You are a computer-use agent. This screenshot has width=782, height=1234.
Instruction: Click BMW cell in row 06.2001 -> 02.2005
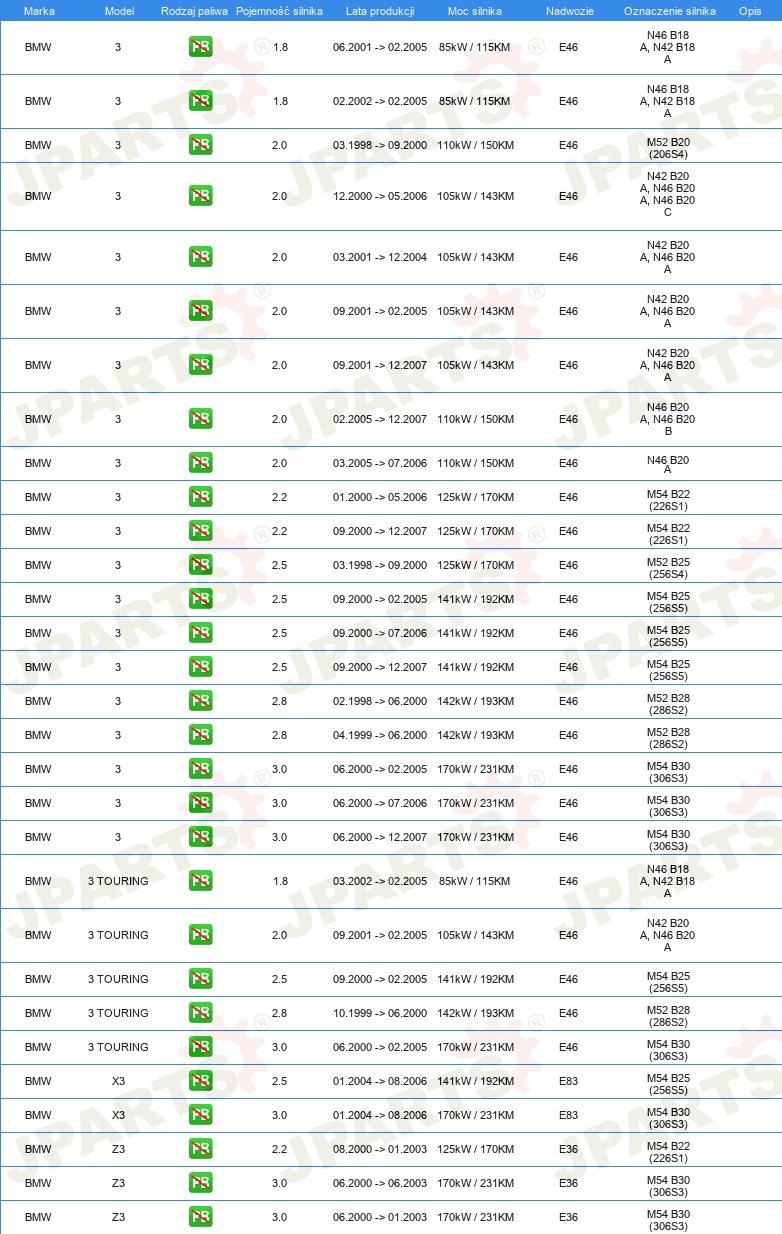point(38,47)
